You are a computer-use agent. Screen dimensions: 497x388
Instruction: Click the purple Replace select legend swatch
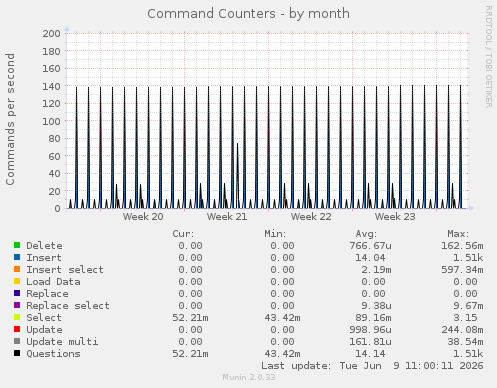click(x=17, y=305)
